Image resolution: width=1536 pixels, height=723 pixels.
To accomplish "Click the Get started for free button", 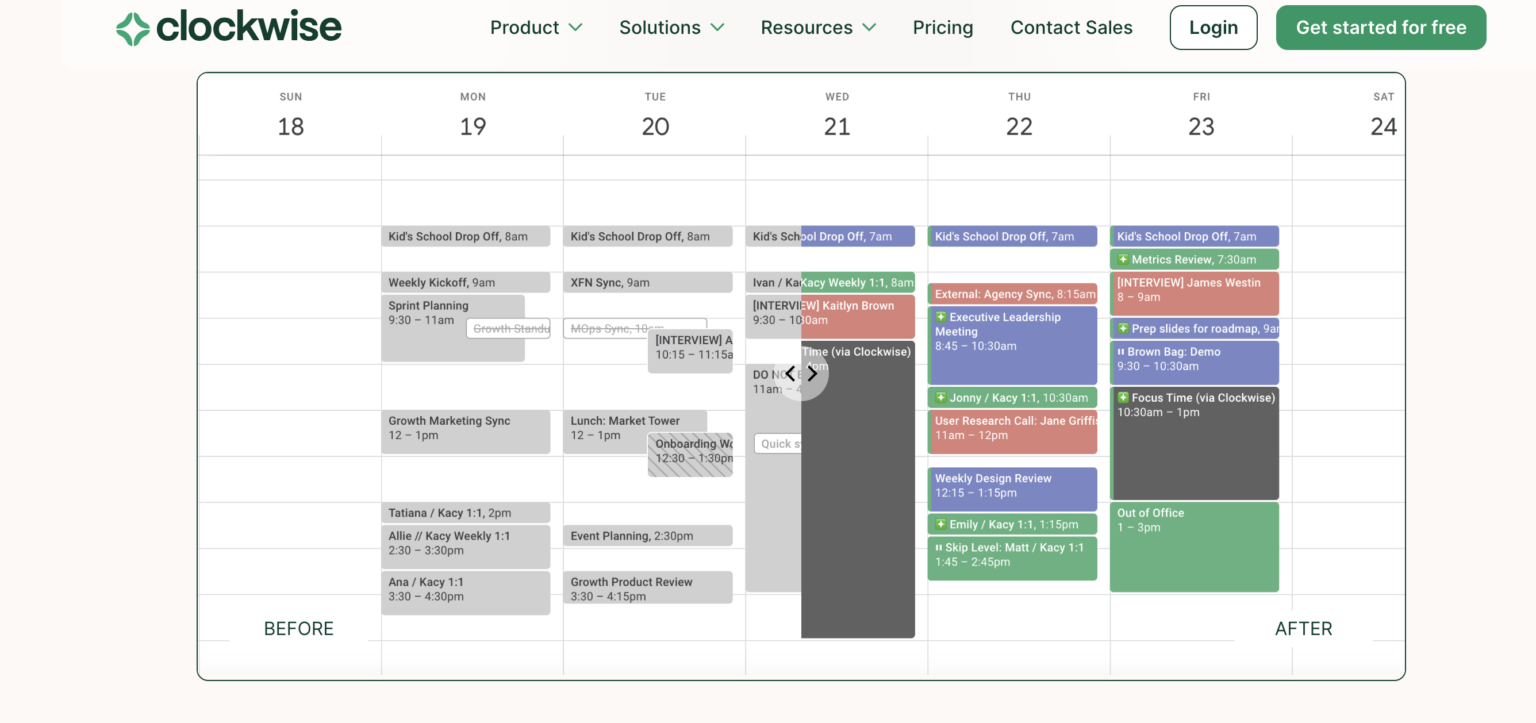I will (1381, 27).
